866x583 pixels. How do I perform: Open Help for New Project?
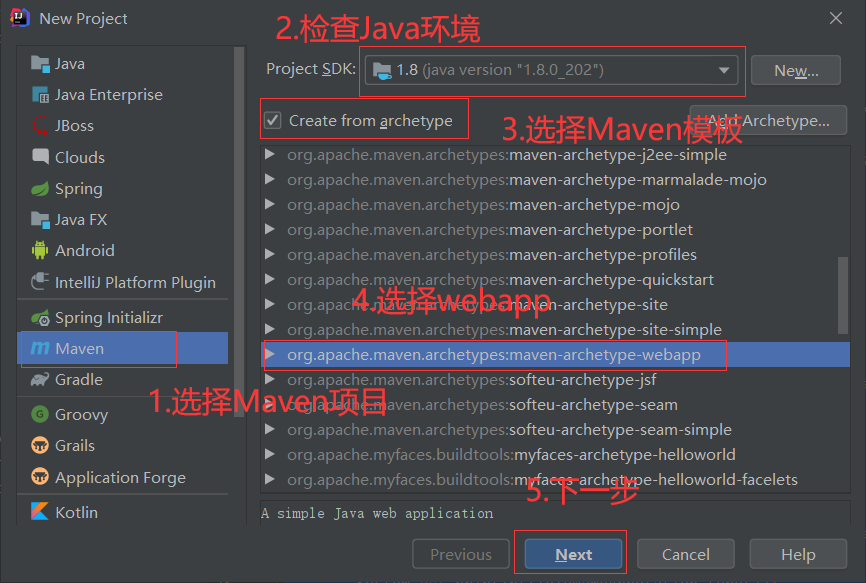(798, 554)
